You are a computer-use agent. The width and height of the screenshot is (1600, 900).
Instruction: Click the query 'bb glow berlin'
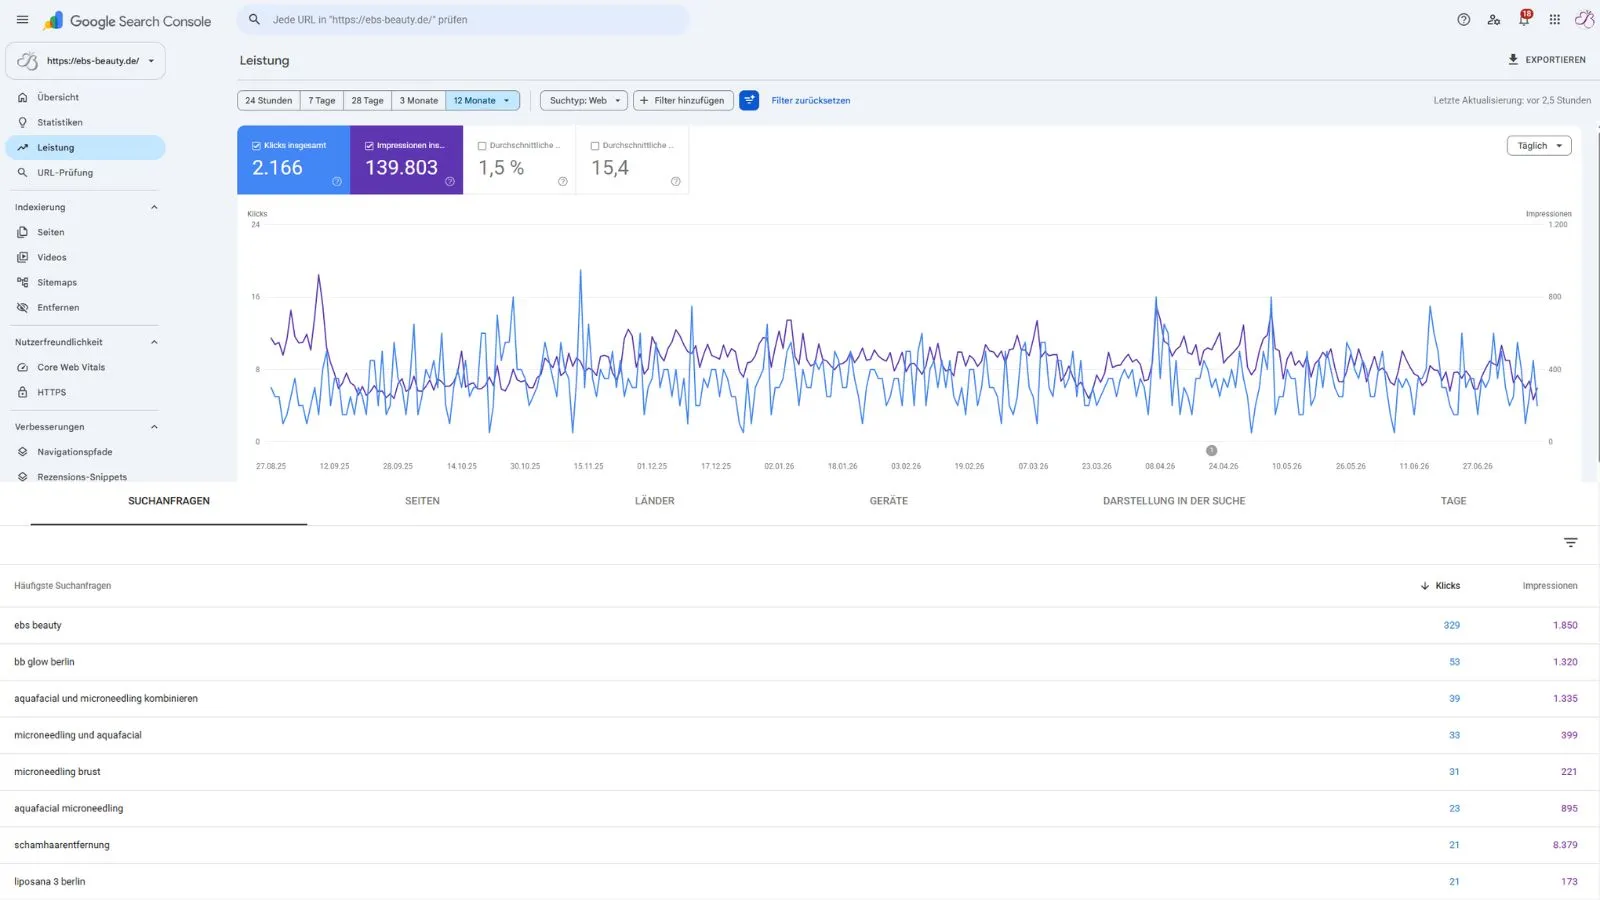44,662
